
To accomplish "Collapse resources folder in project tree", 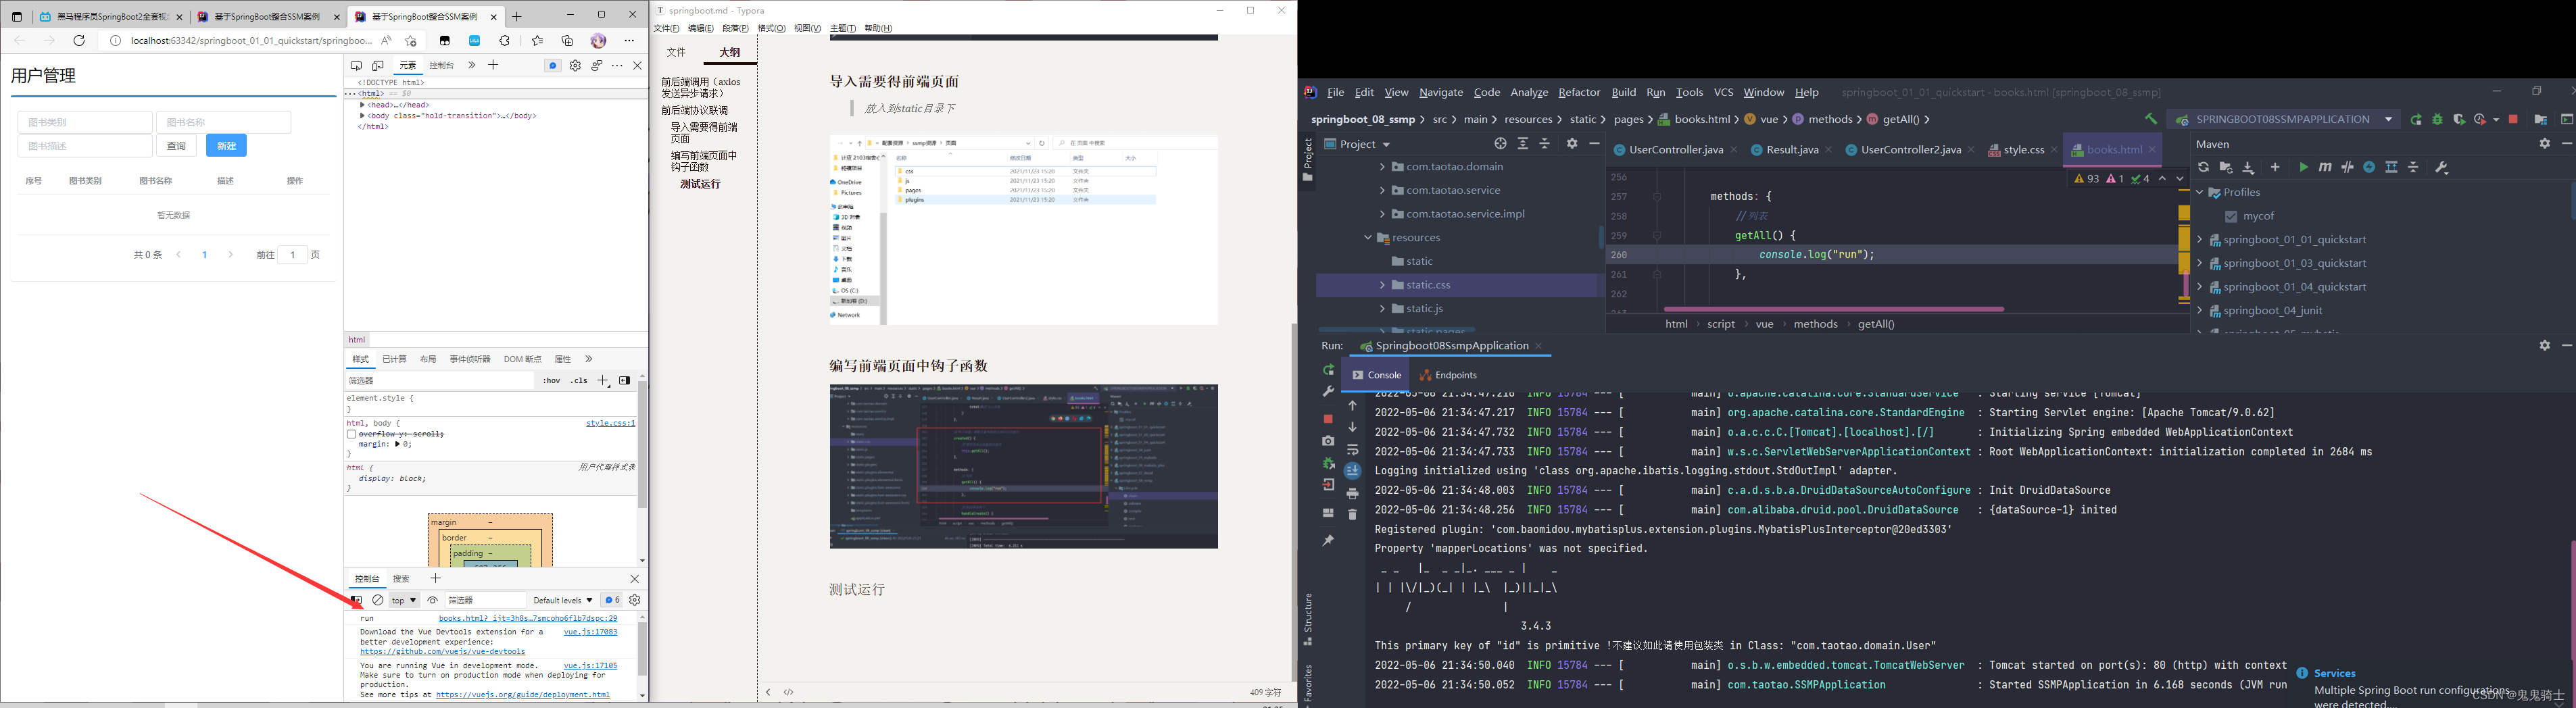I will click(x=1368, y=238).
